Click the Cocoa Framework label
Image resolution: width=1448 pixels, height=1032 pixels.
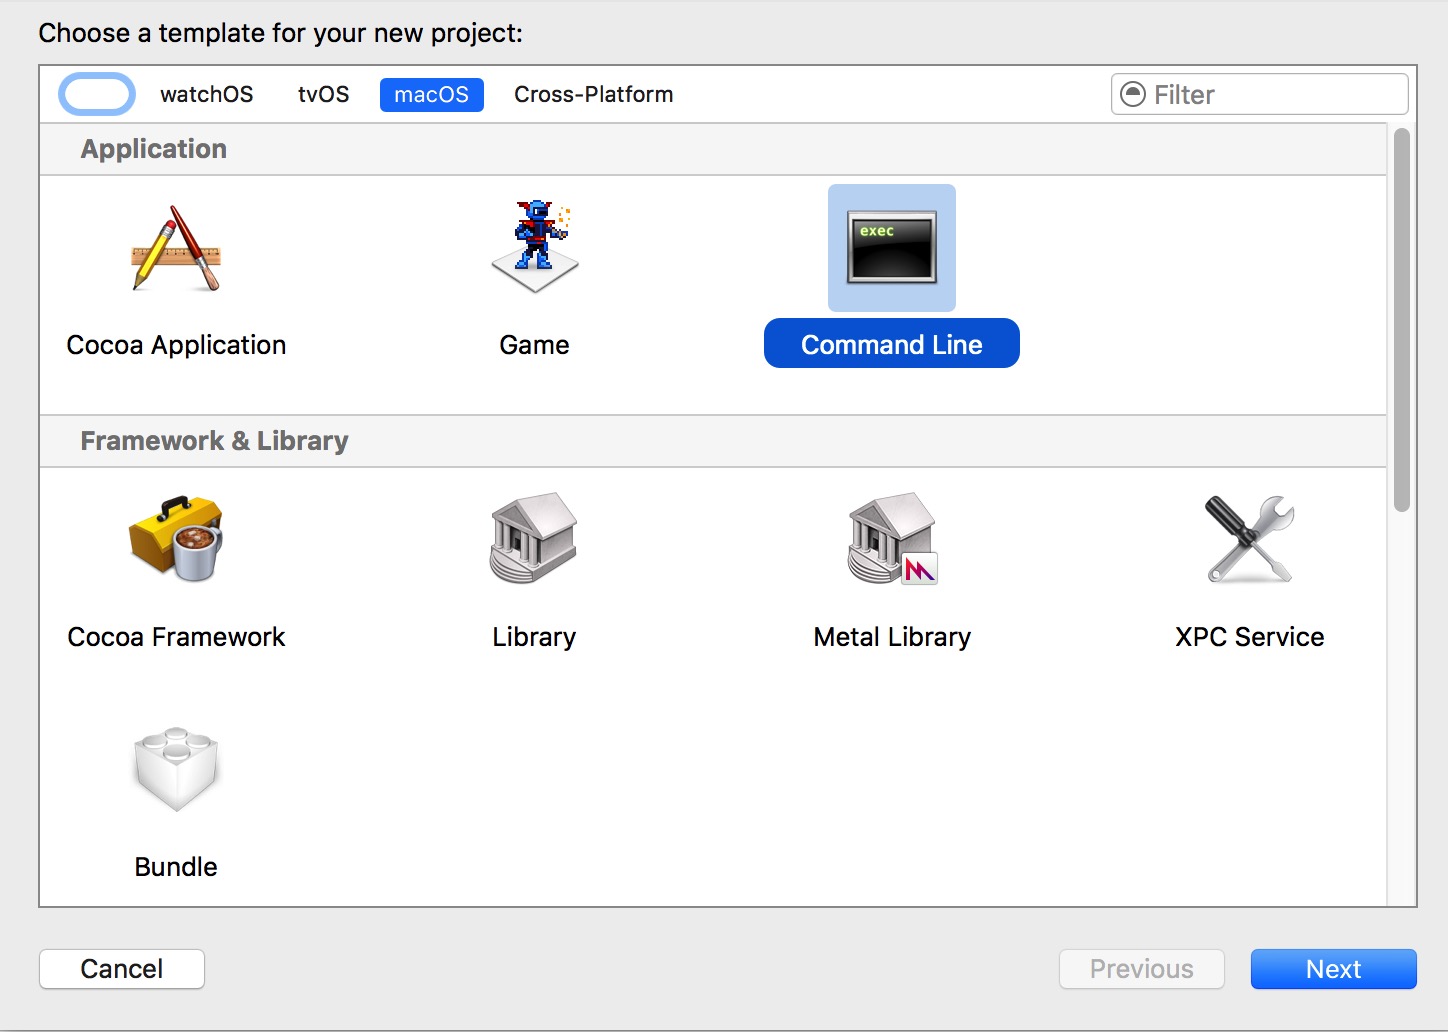[176, 637]
